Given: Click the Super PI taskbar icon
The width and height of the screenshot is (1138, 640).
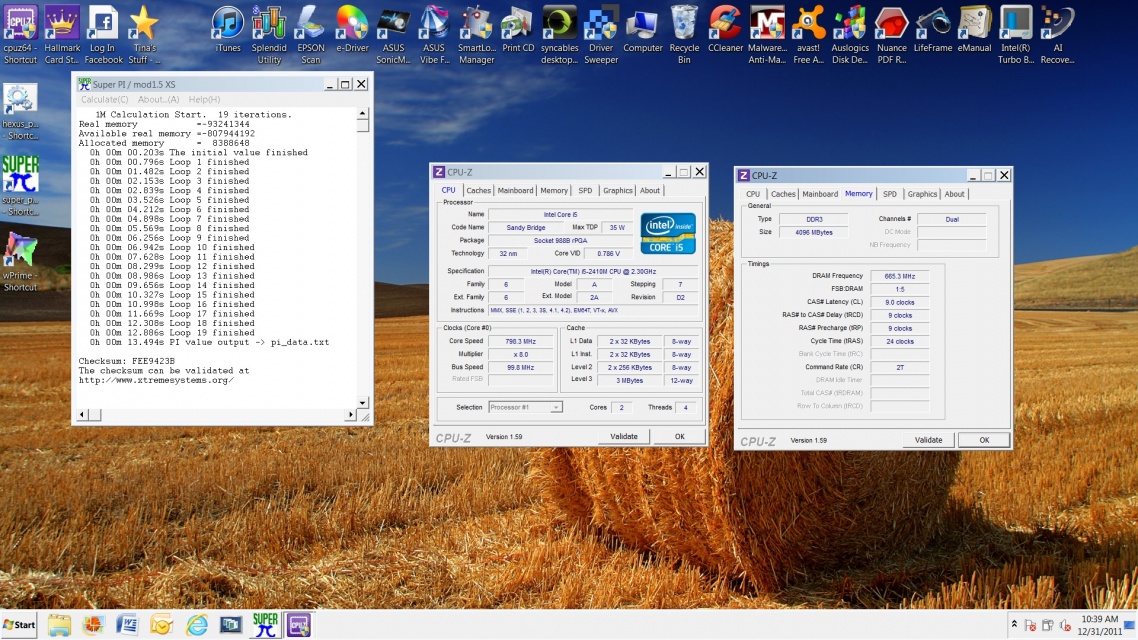Looking at the screenshot, I should point(265,625).
